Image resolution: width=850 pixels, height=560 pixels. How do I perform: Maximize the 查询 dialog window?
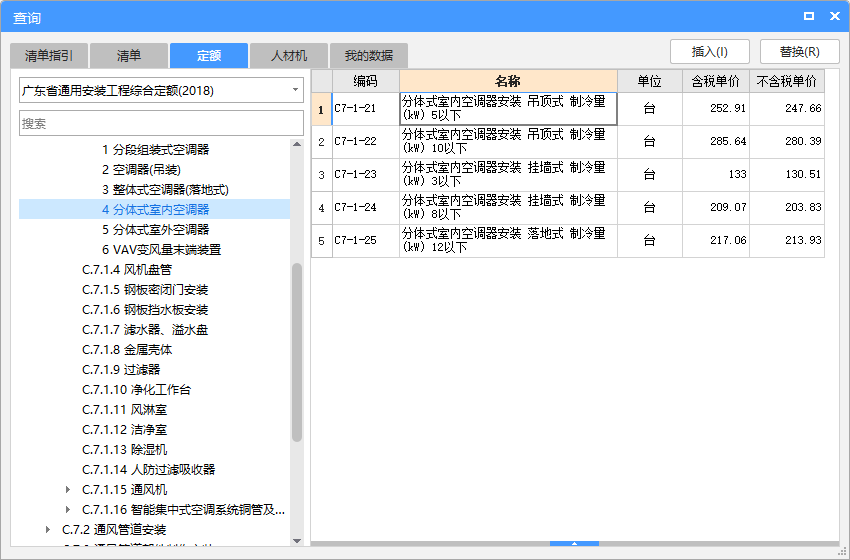(x=809, y=16)
